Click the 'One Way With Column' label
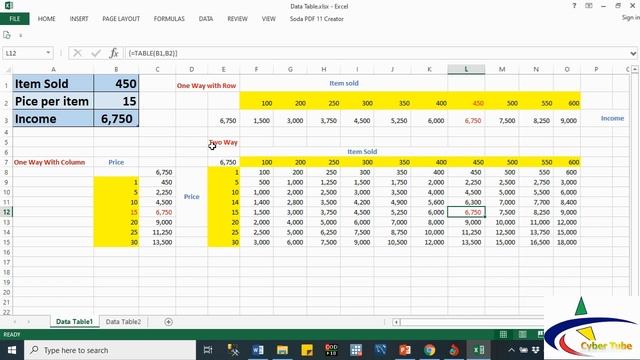Image resolution: width=640 pixels, height=360 pixels. (x=49, y=162)
